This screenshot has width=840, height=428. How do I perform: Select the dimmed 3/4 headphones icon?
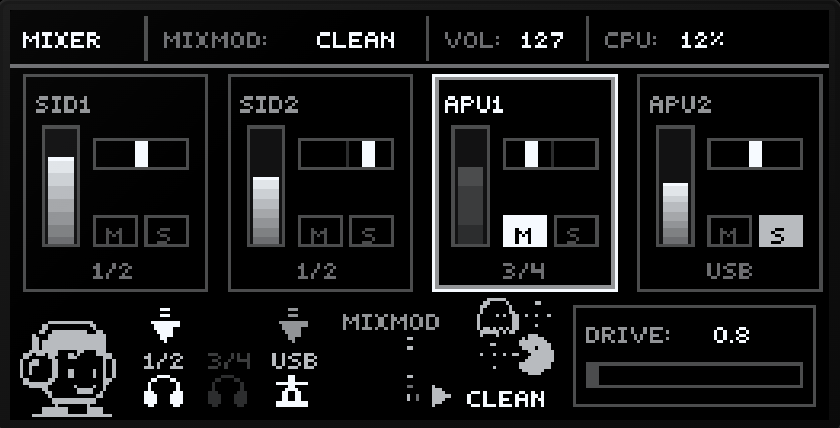(228, 391)
